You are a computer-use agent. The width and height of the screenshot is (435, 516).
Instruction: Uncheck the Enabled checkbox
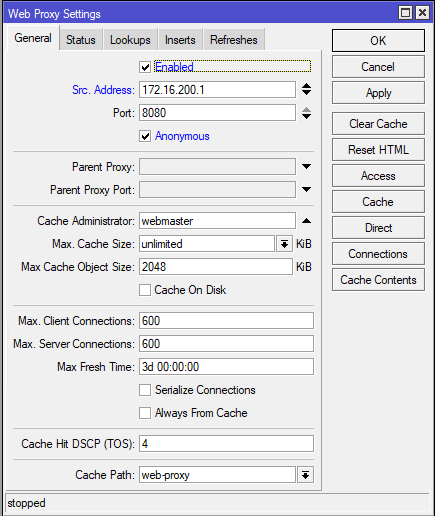coord(145,67)
